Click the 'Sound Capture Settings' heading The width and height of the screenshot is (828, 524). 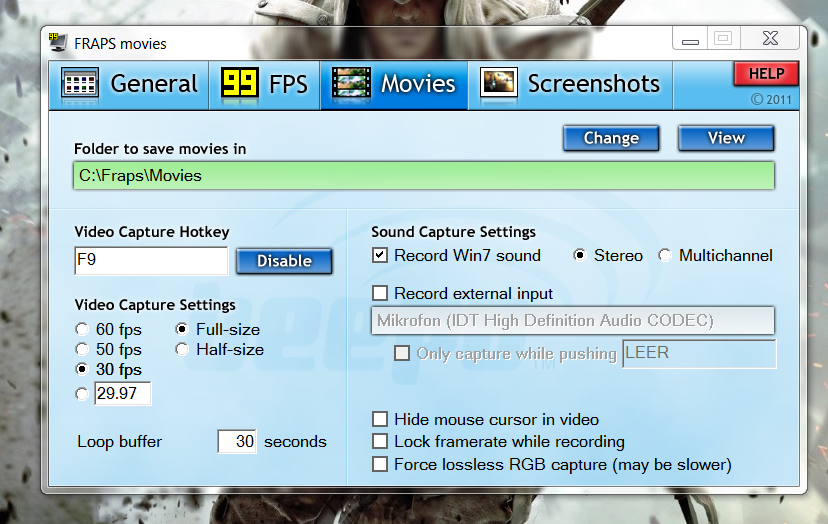(454, 232)
